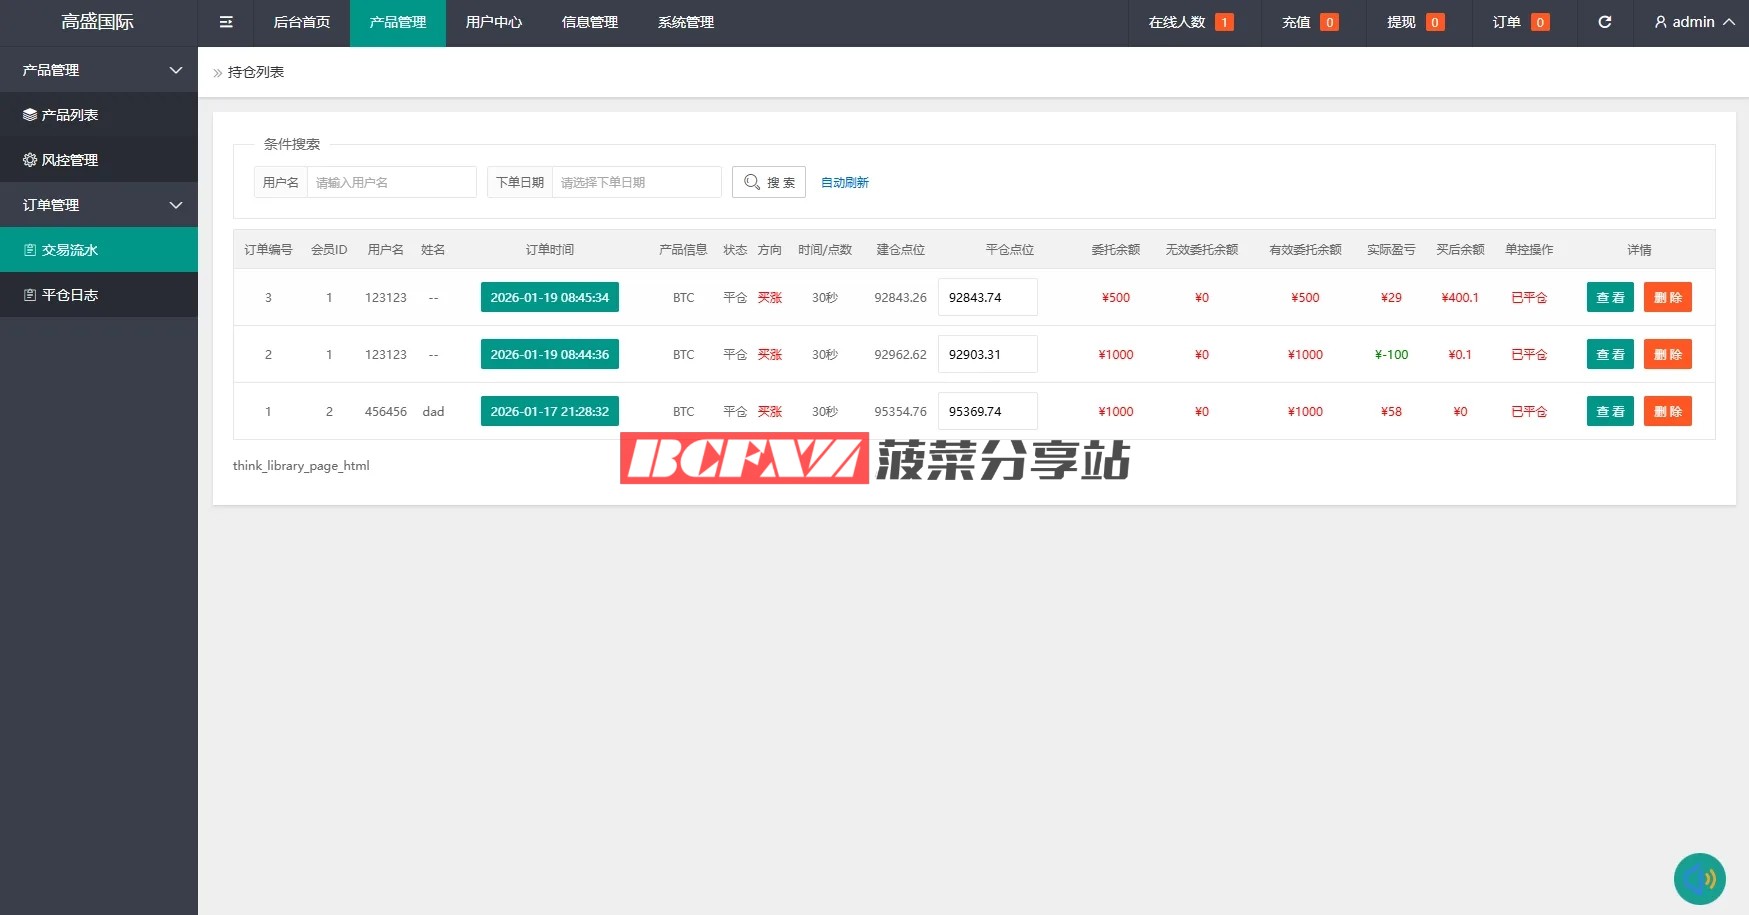Click the 搜索 search button
1749x915 pixels.
point(768,182)
